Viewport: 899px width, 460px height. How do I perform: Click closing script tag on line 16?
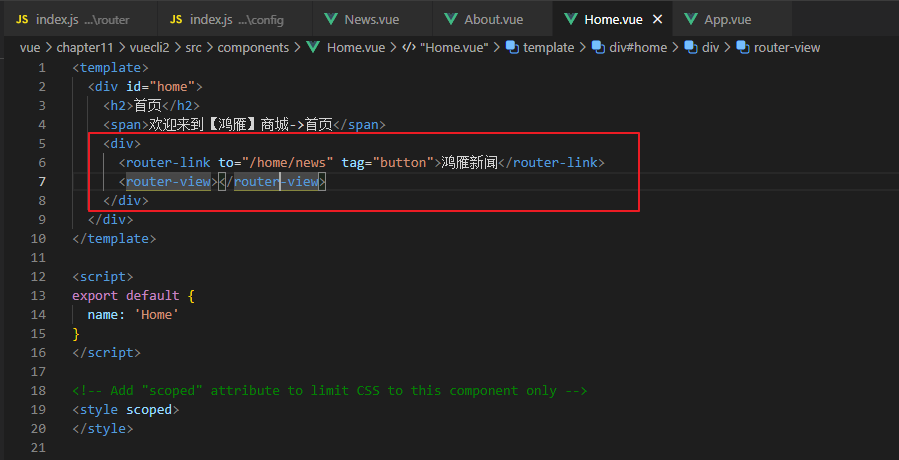point(107,353)
